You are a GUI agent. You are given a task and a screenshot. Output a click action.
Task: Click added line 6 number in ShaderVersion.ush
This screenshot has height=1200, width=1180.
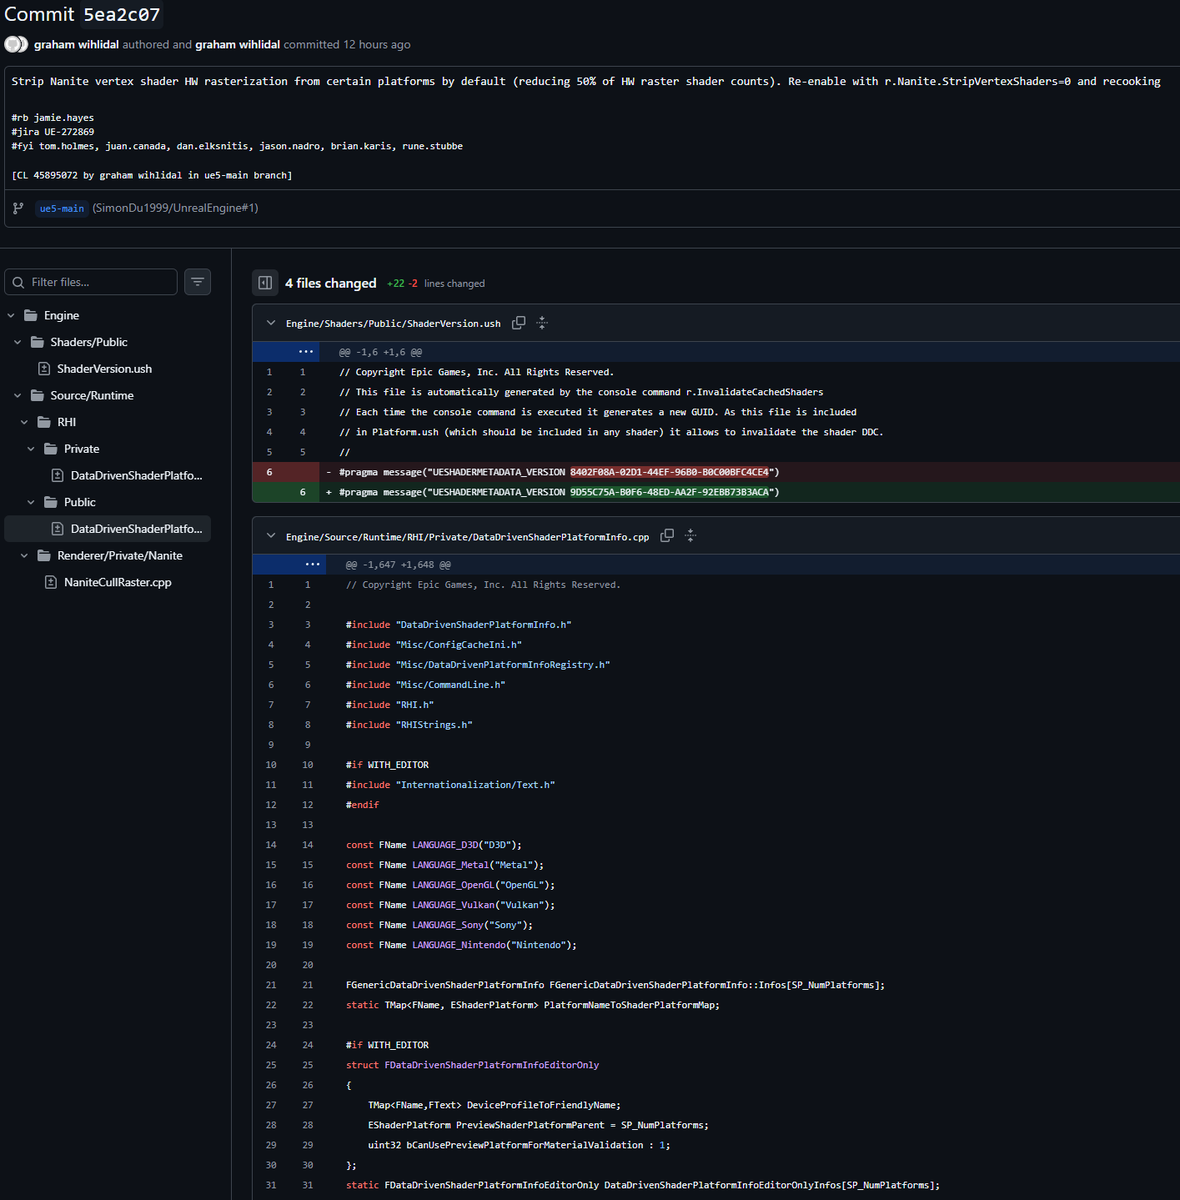point(303,492)
